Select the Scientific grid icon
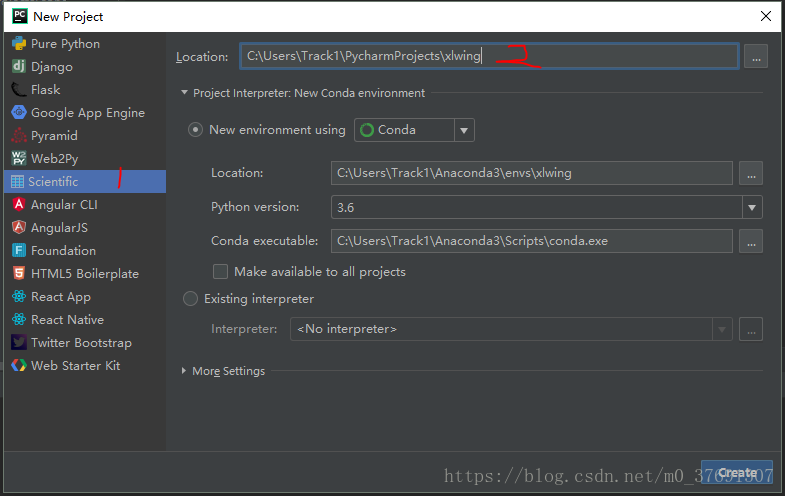Image resolution: width=785 pixels, height=496 pixels. [18, 182]
